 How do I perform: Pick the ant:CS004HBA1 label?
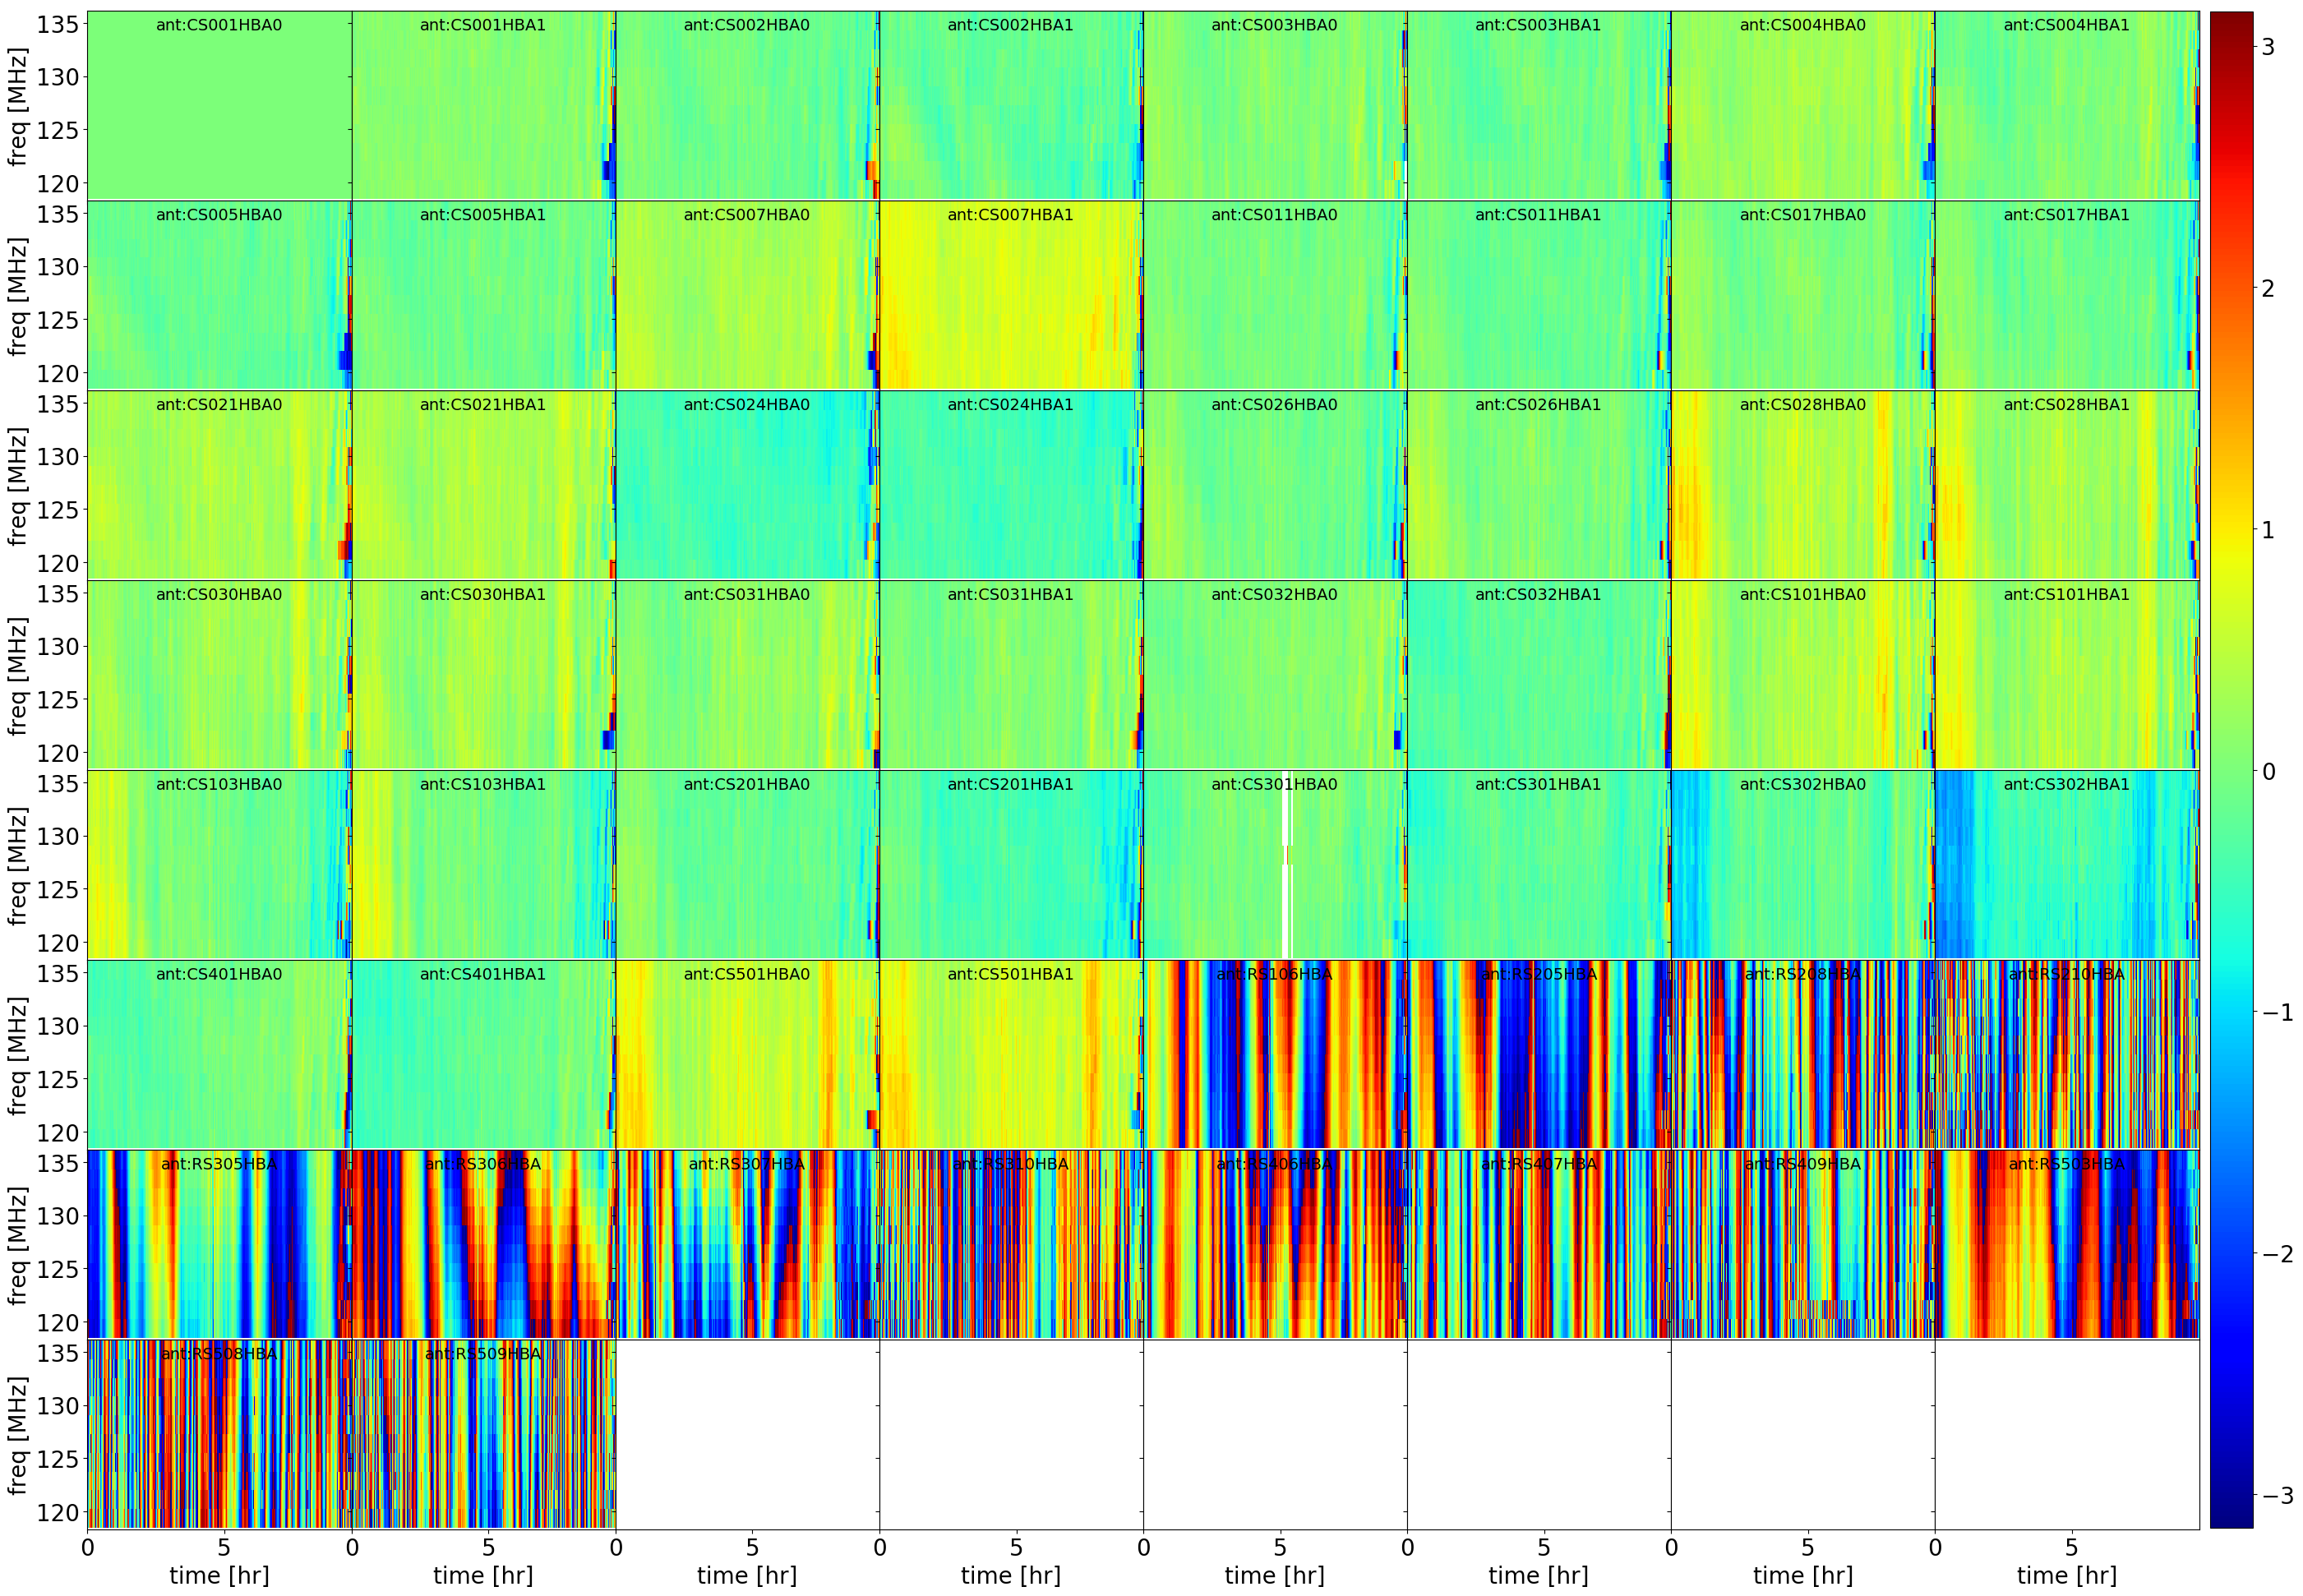[2067, 25]
